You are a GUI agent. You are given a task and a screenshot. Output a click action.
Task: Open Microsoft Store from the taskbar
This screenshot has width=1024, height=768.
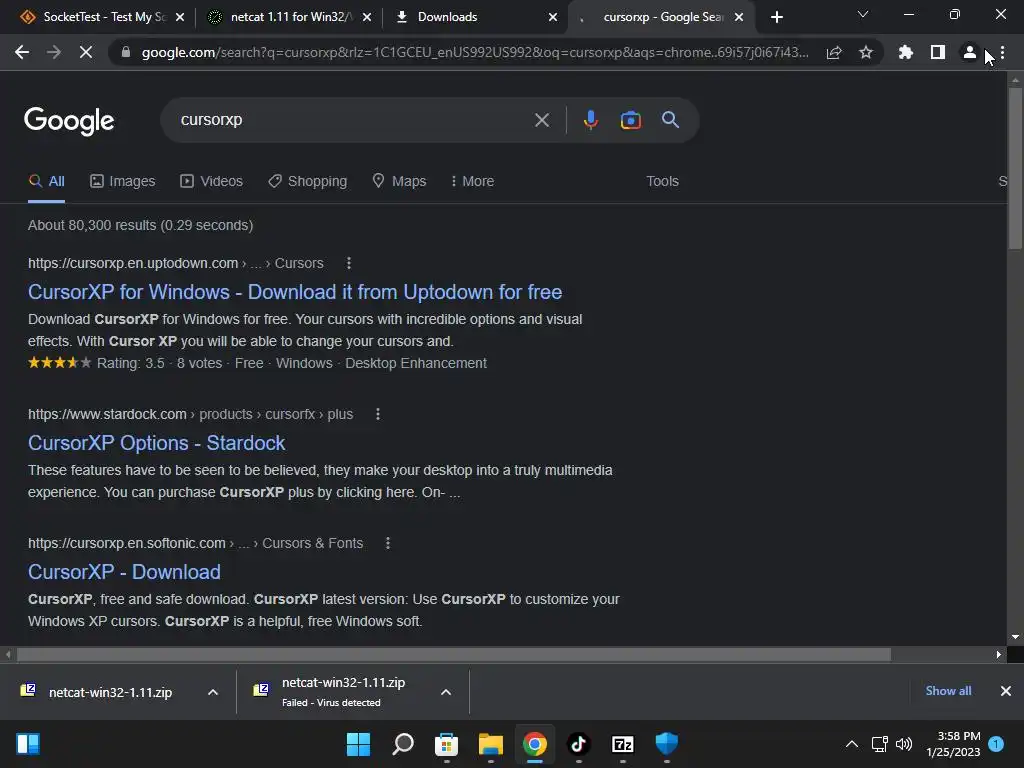click(x=447, y=744)
